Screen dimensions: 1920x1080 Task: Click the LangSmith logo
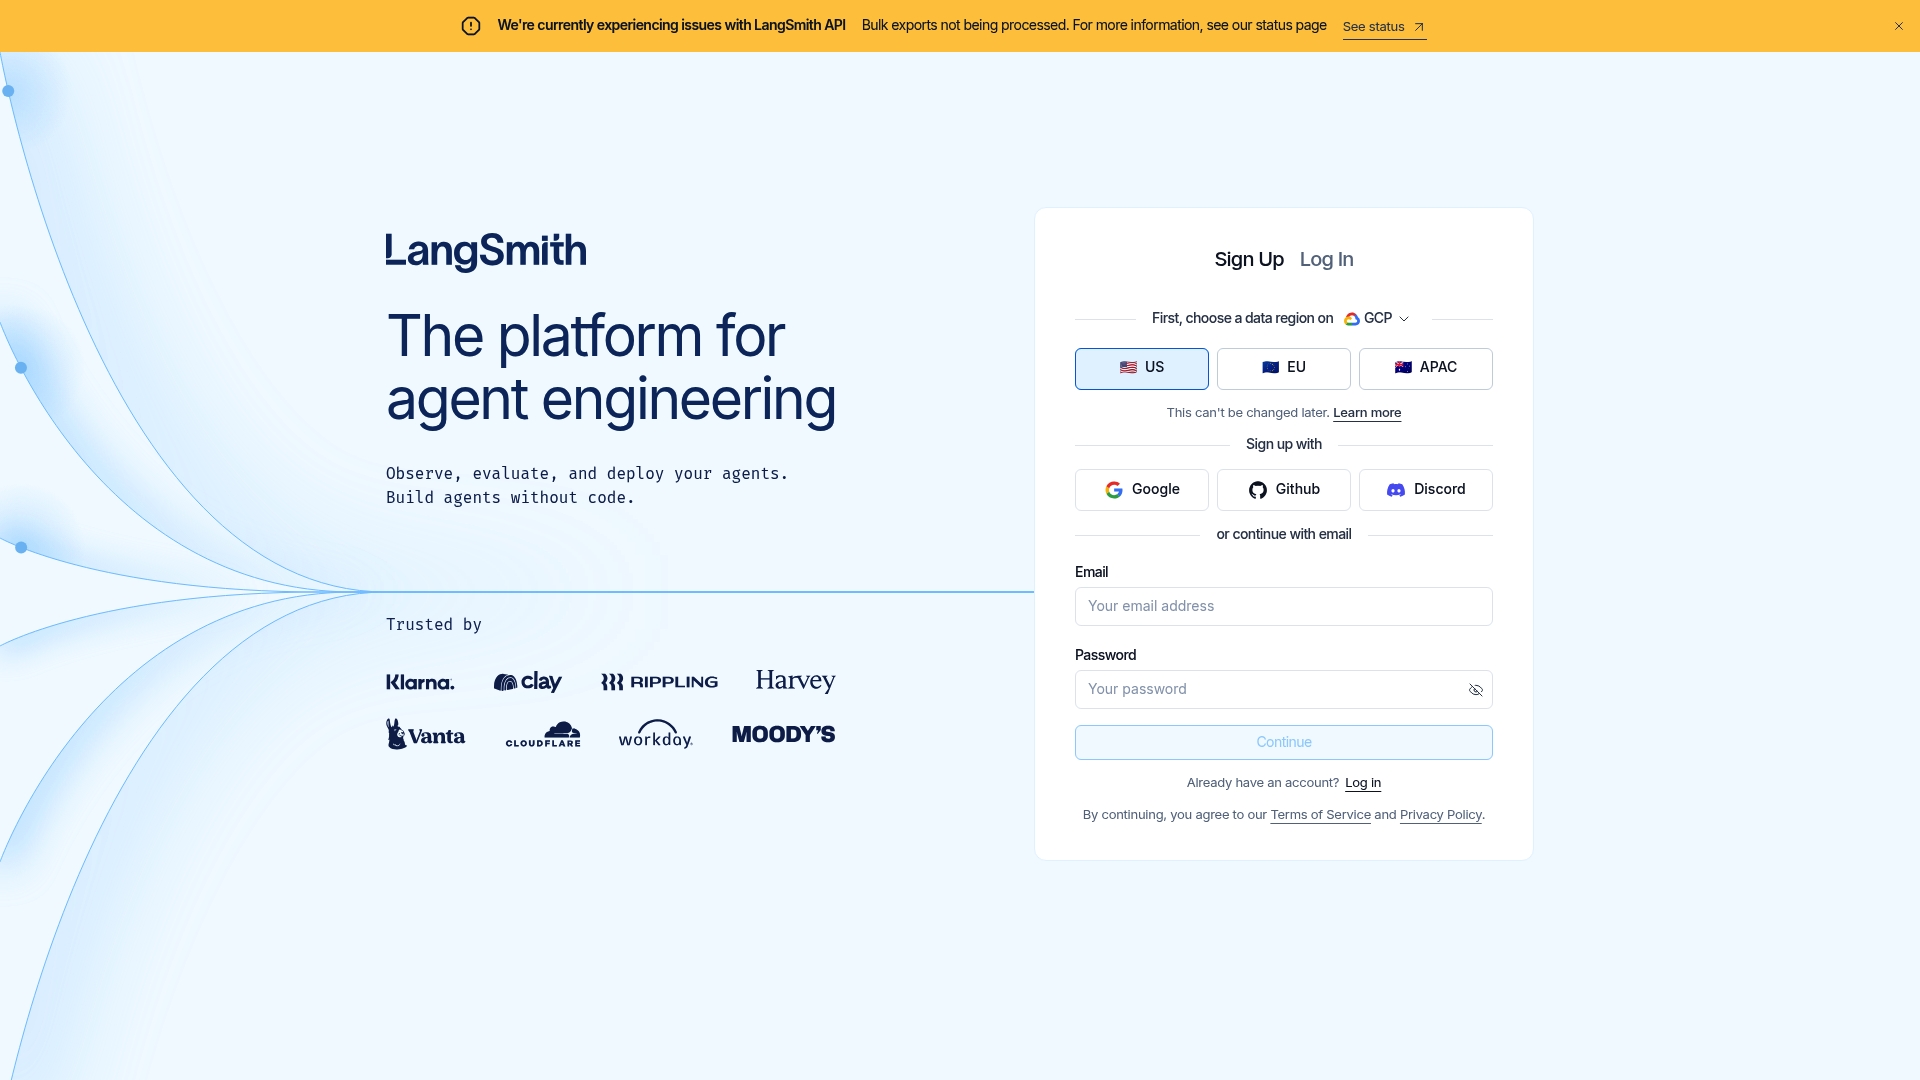tap(486, 251)
